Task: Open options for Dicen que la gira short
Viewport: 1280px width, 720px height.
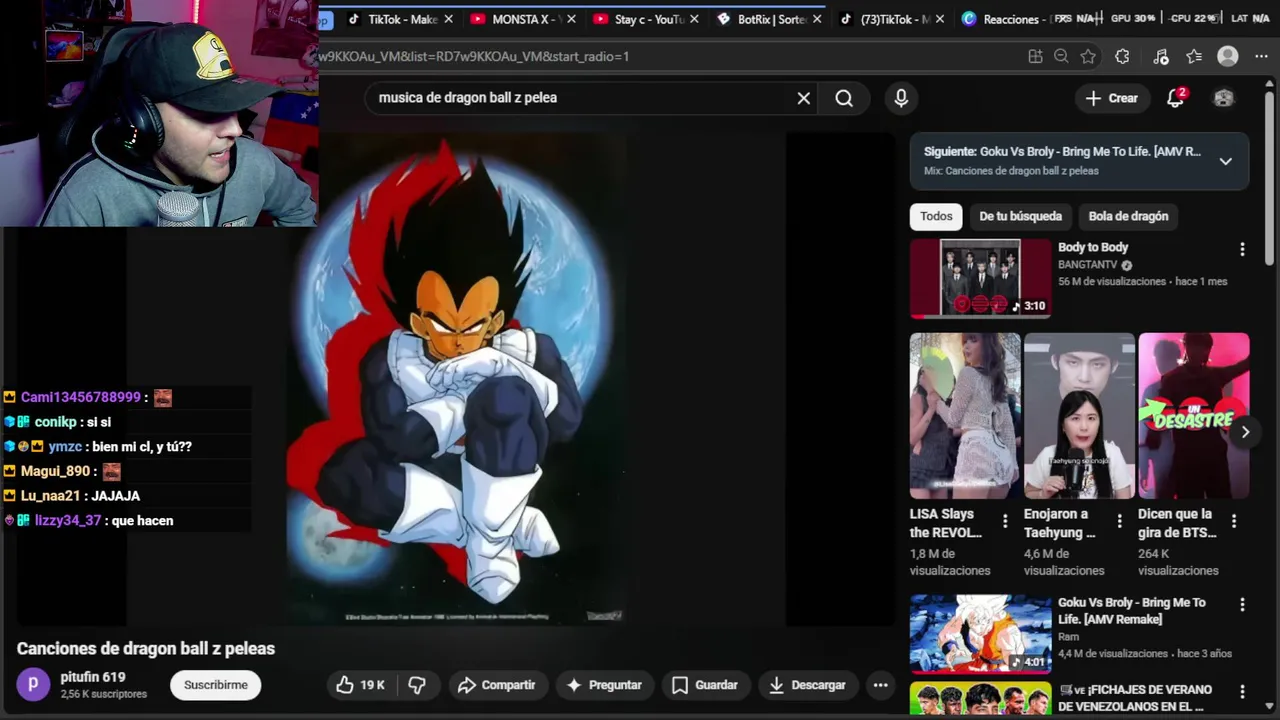Action: click(x=1233, y=521)
